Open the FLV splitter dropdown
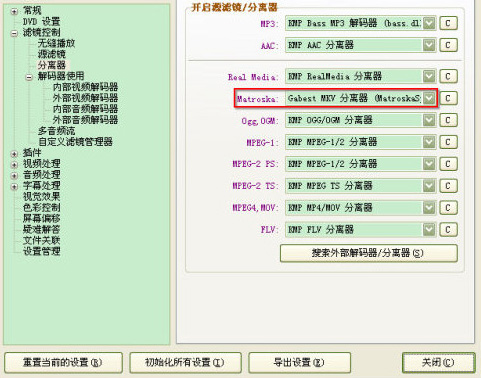This screenshot has width=481, height=378. (x=429, y=229)
